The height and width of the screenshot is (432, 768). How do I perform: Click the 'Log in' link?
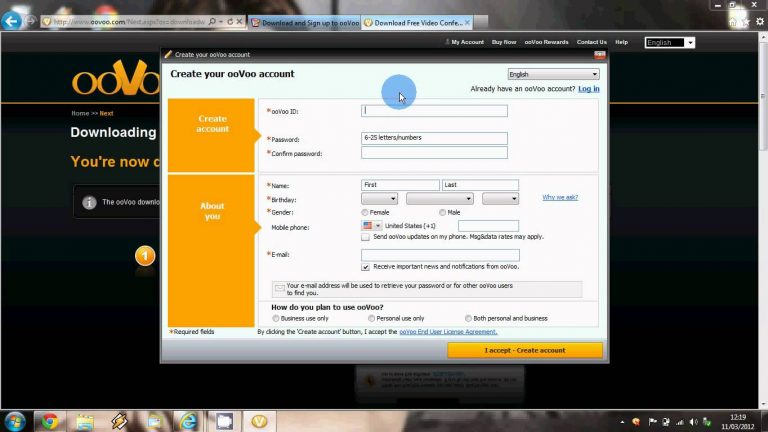589,89
